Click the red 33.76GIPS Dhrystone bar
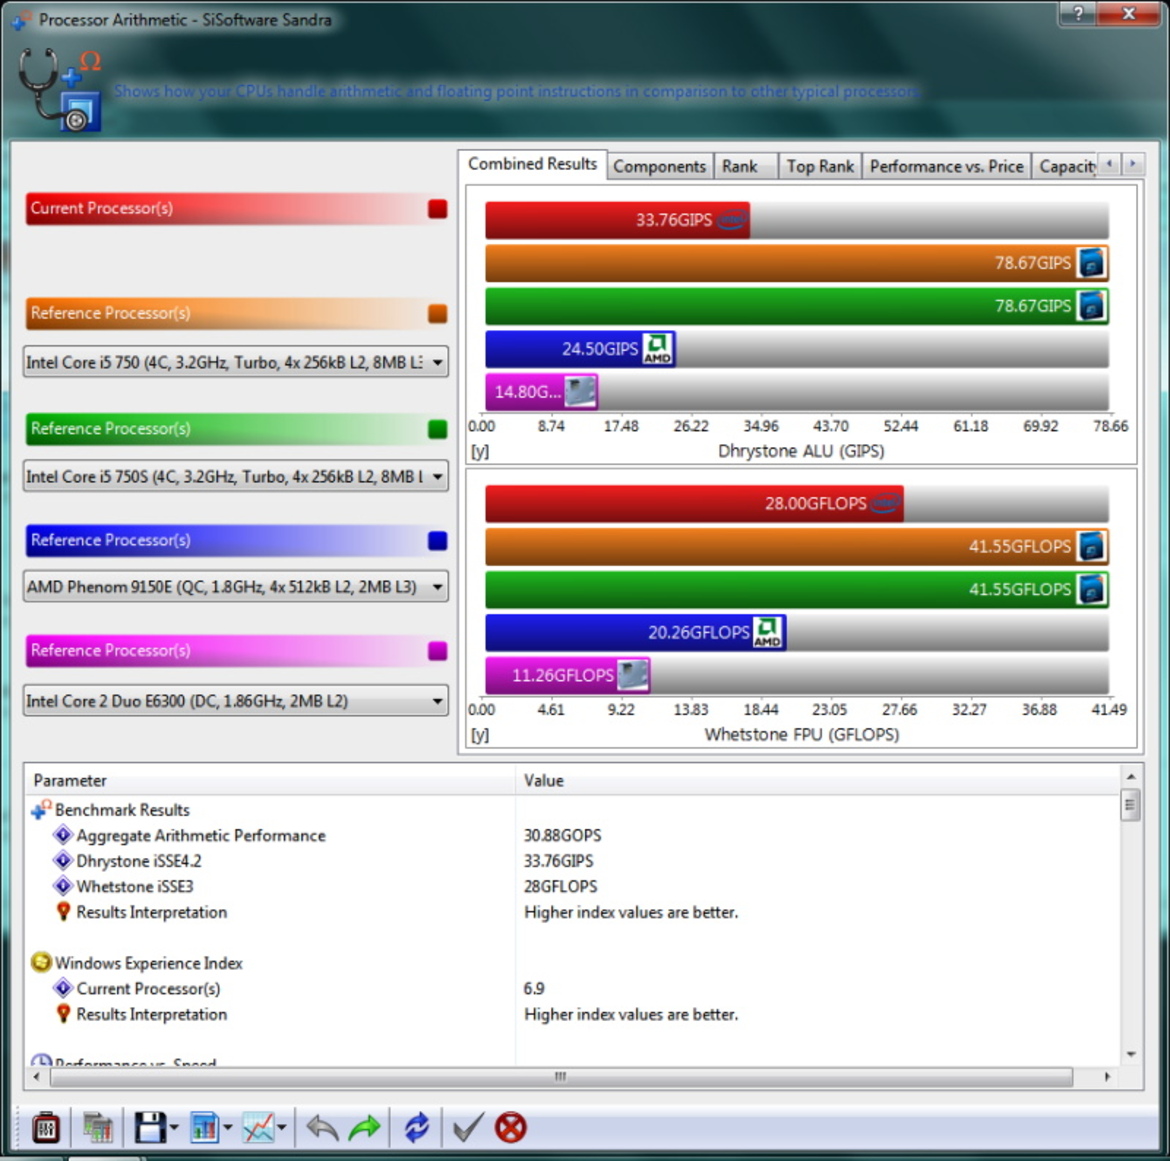This screenshot has height=1161, width=1170. coord(617,220)
